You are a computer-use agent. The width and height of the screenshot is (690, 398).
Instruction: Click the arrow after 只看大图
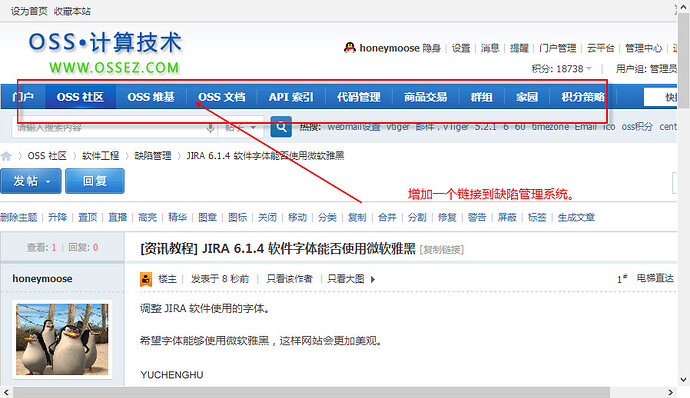pos(373,279)
